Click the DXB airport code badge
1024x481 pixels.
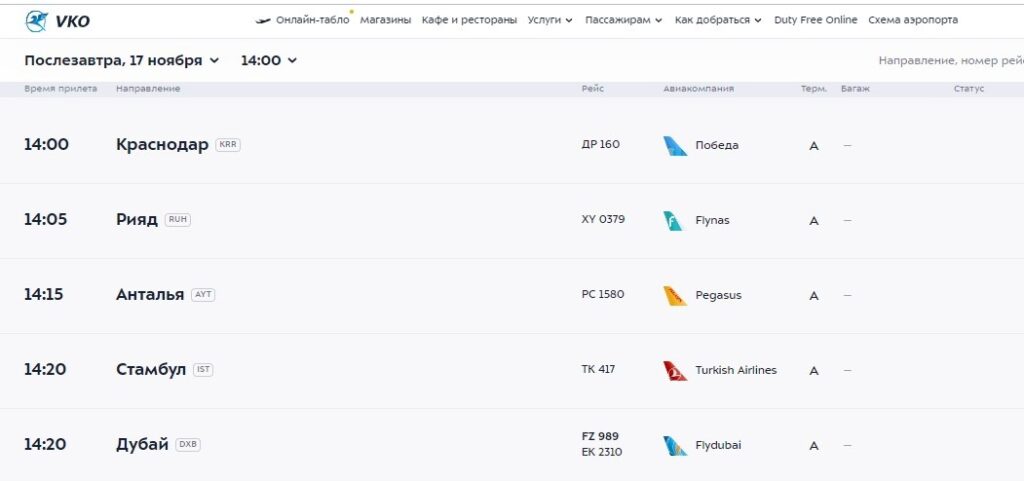click(x=188, y=445)
